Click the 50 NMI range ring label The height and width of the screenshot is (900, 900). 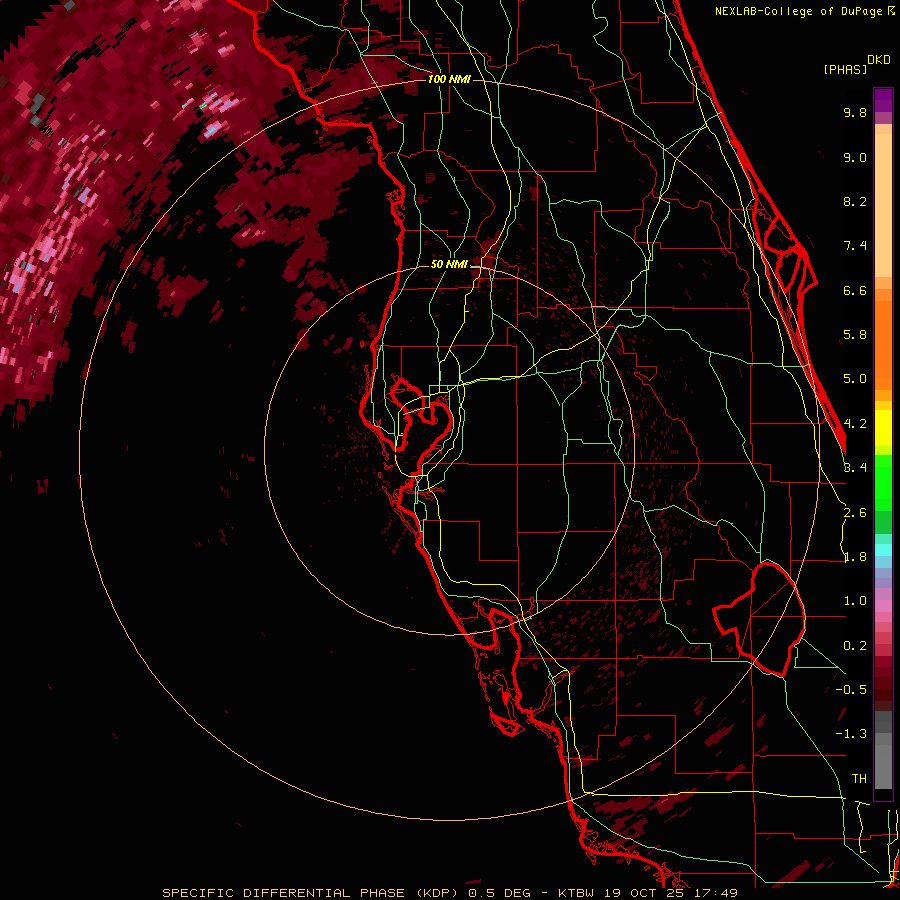pyautogui.click(x=449, y=264)
